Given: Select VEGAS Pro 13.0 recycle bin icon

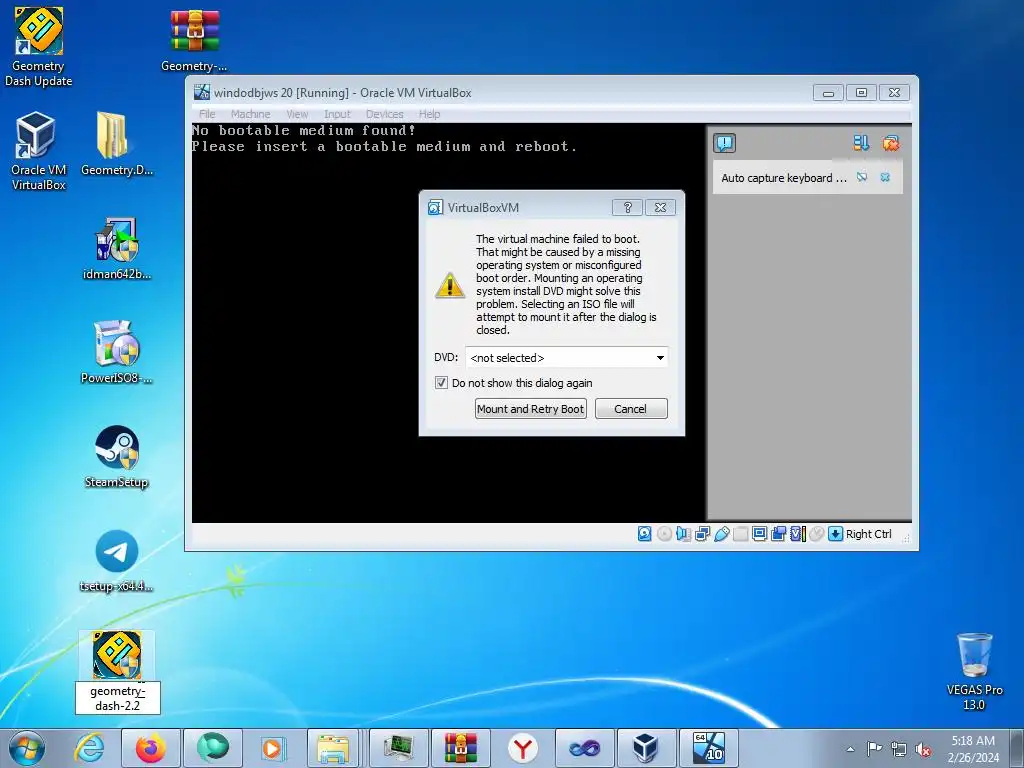Looking at the screenshot, I should tap(974, 672).
